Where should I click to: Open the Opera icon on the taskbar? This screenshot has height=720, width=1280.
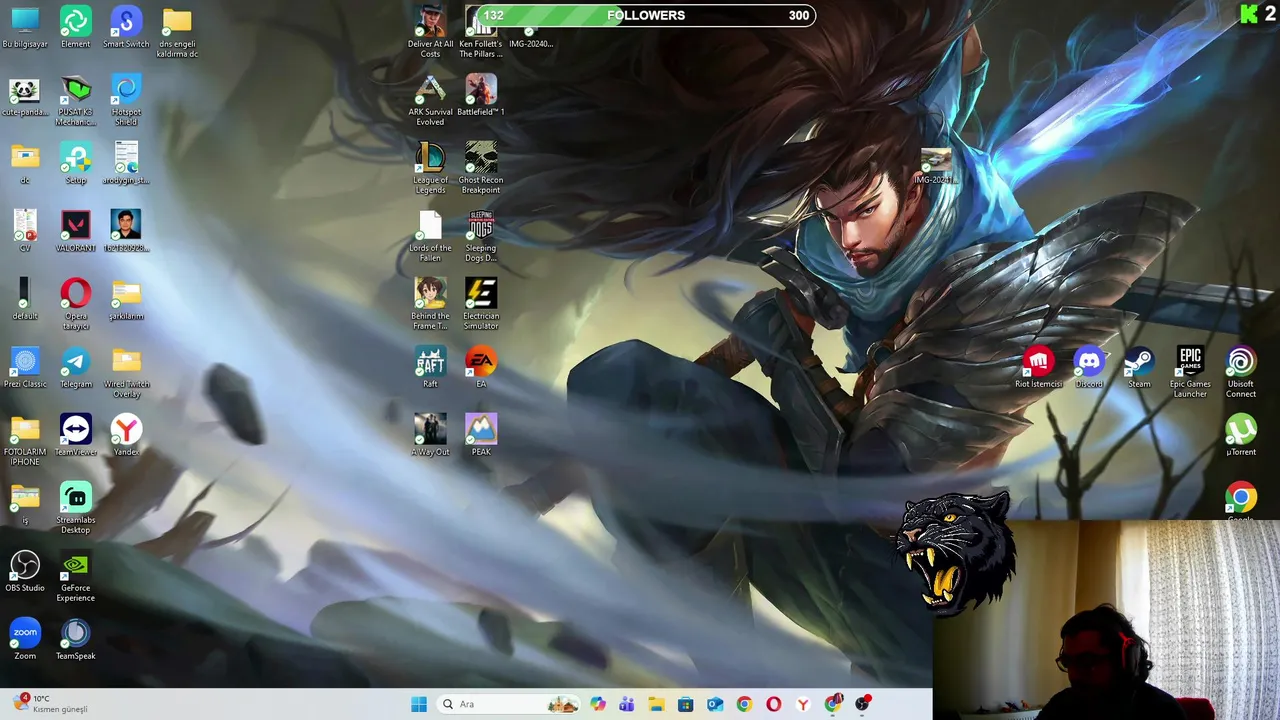click(773, 704)
